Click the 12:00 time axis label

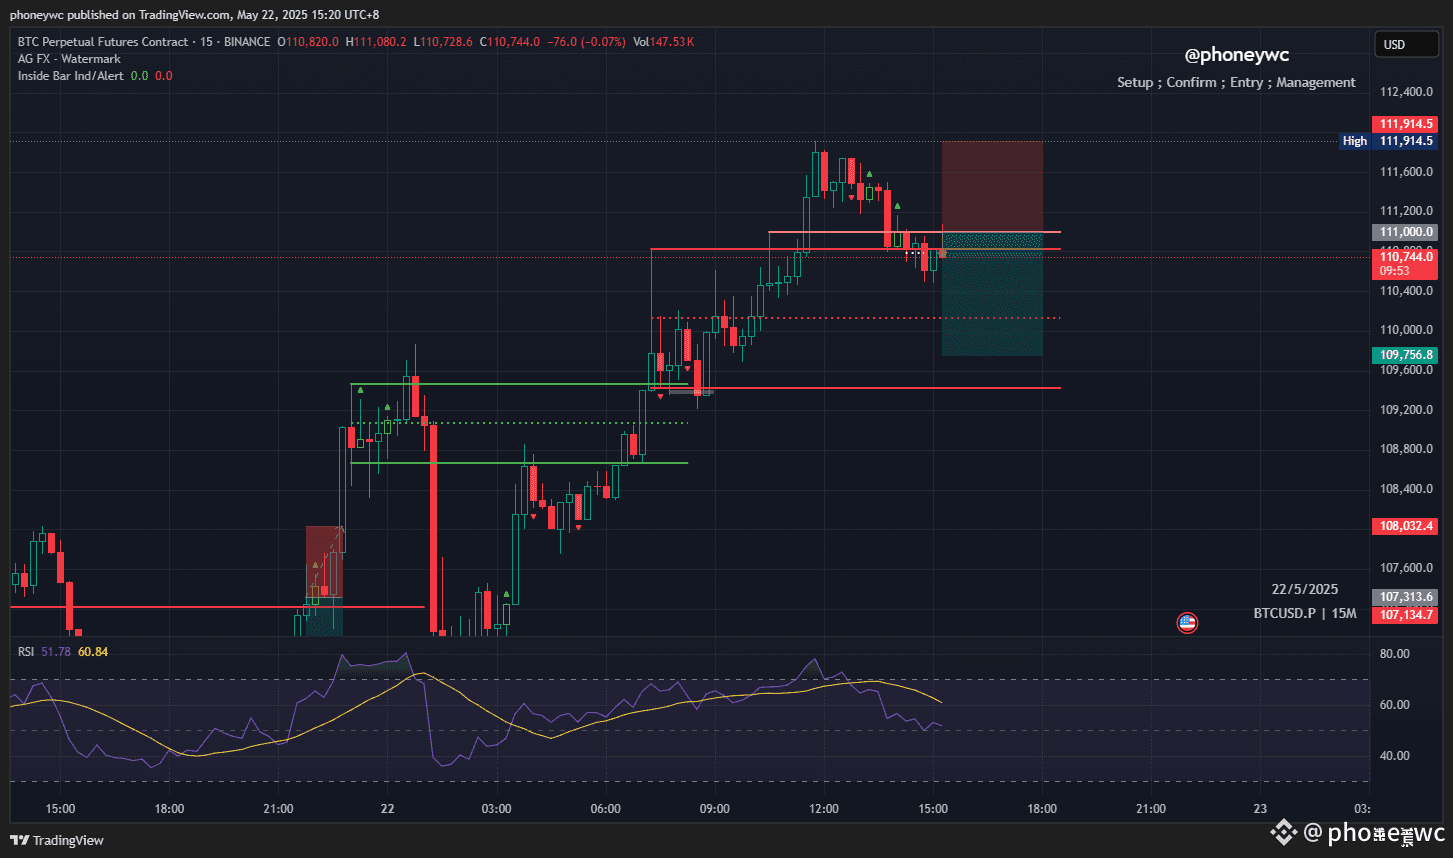click(824, 809)
